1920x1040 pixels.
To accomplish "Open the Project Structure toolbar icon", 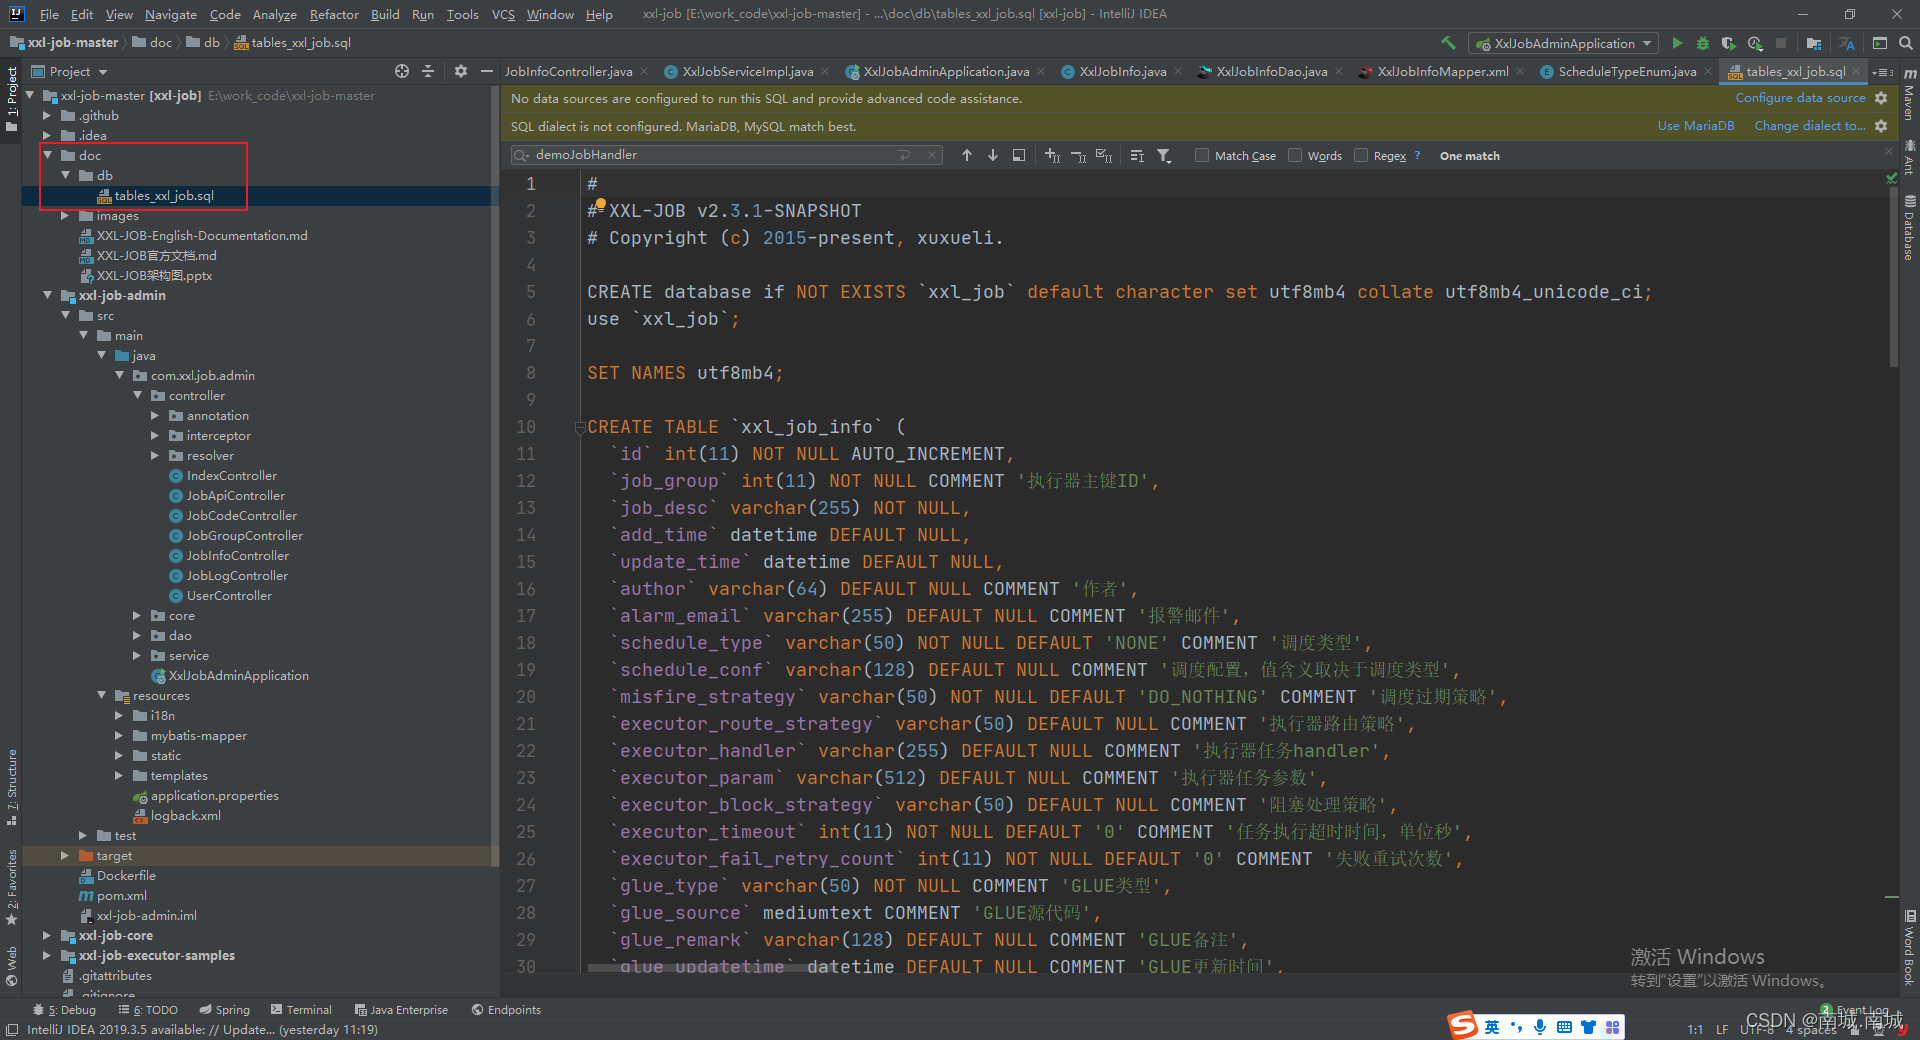I will pos(1813,43).
